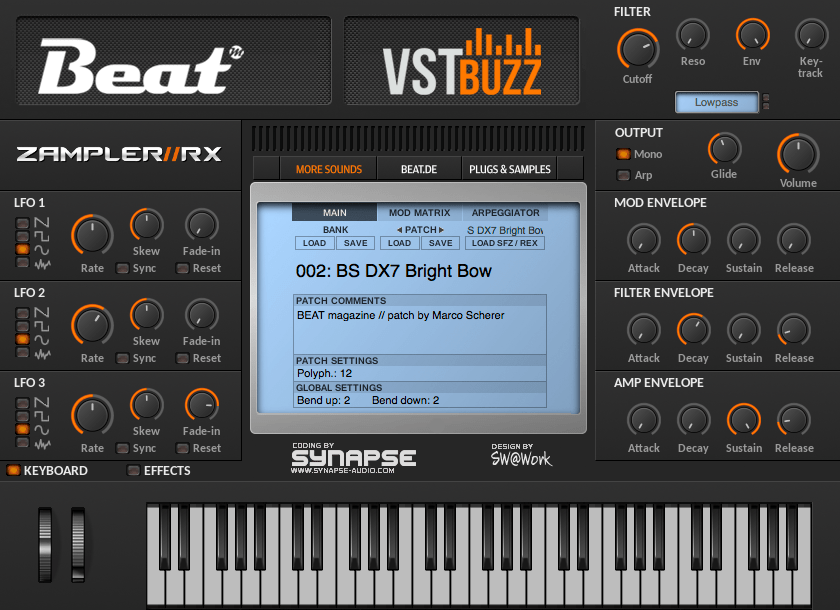Select the sawtooth waveform for LFO 1
Image resolution: width=840 pixels, height=610 pixels.
pyautogui.click(x=21, y=222)
